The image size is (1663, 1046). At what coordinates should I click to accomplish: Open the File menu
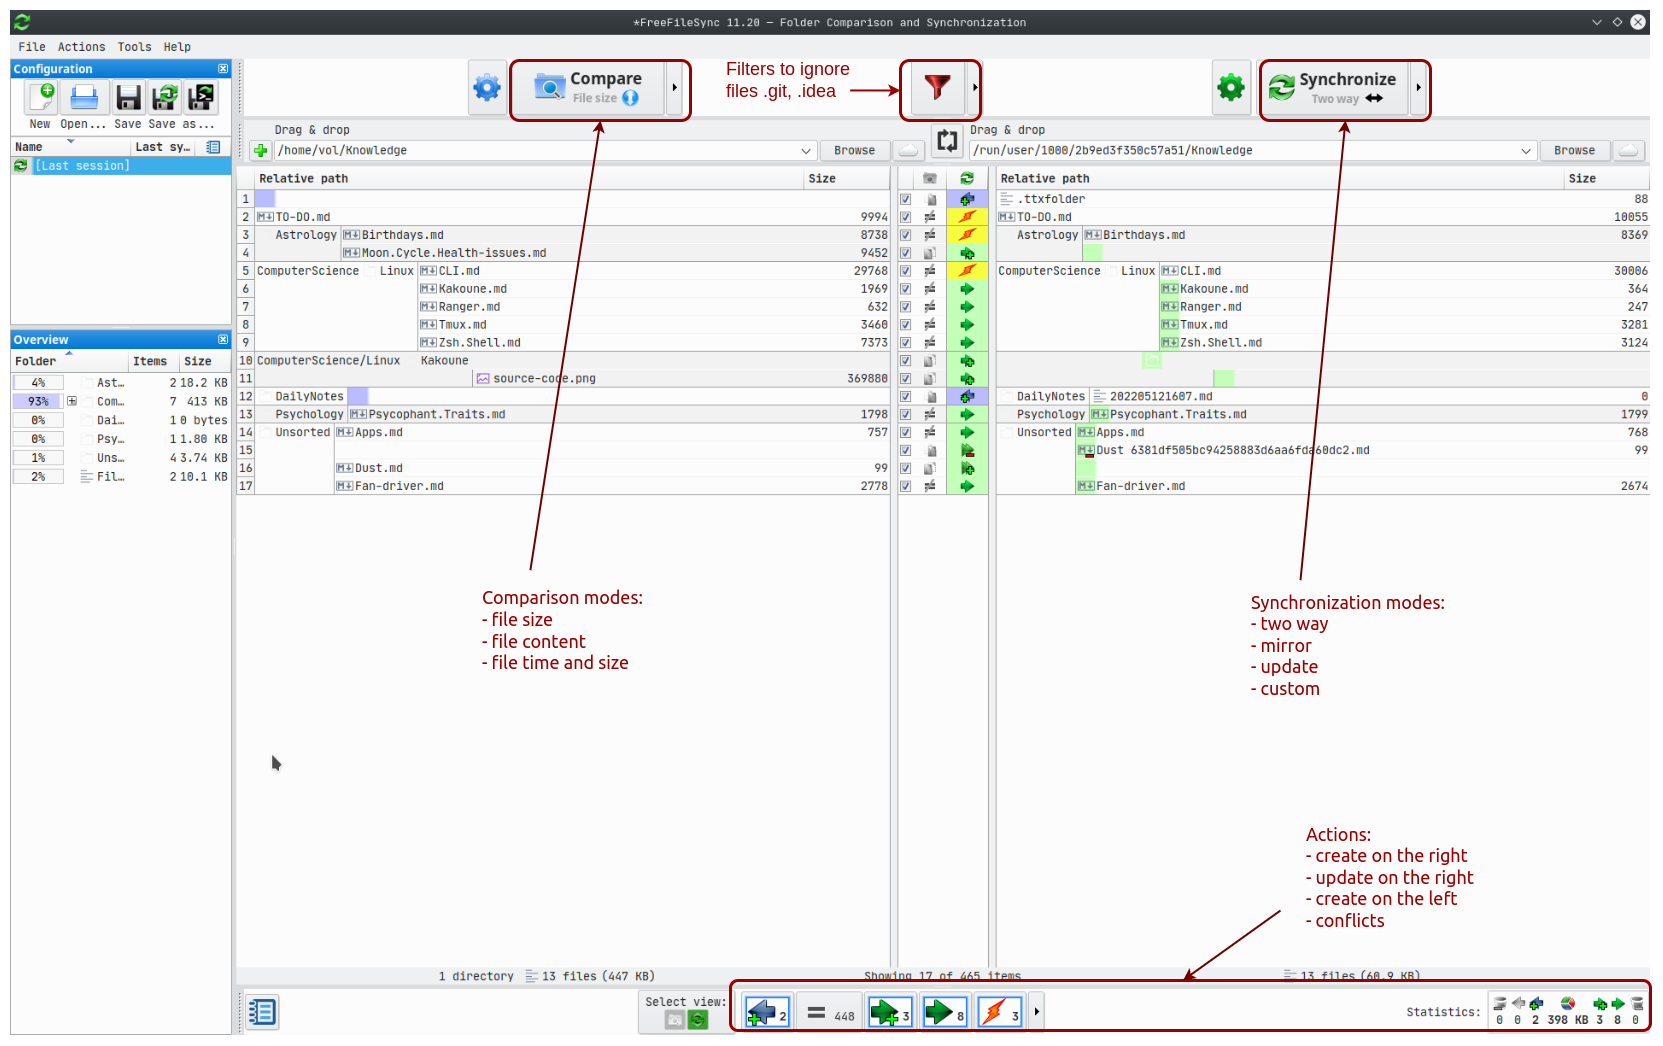point(32,47)
